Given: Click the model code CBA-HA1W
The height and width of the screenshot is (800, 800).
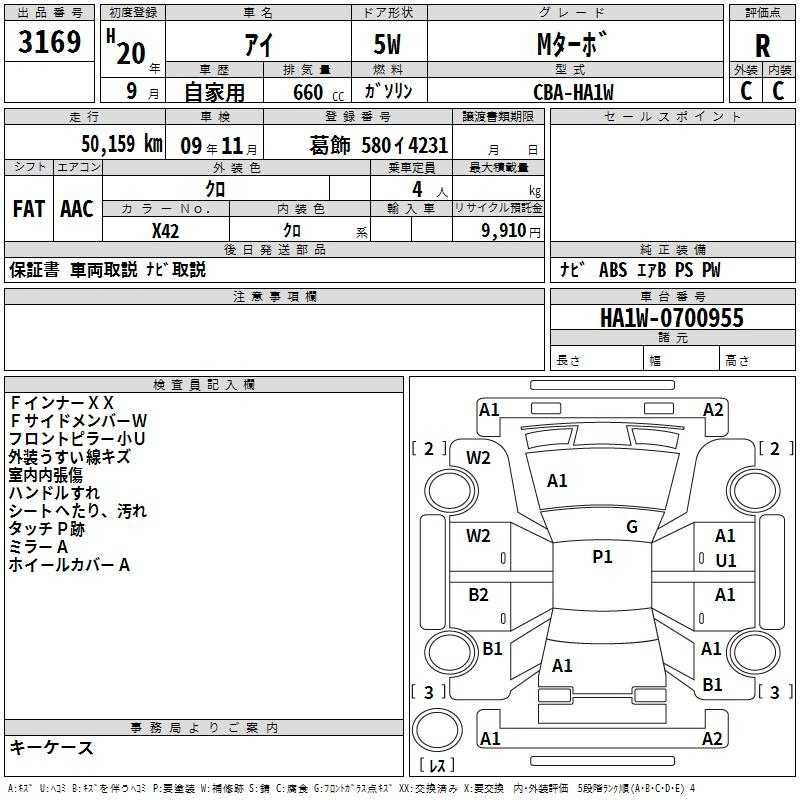Looking at the screenshot, I should [572, 92].
